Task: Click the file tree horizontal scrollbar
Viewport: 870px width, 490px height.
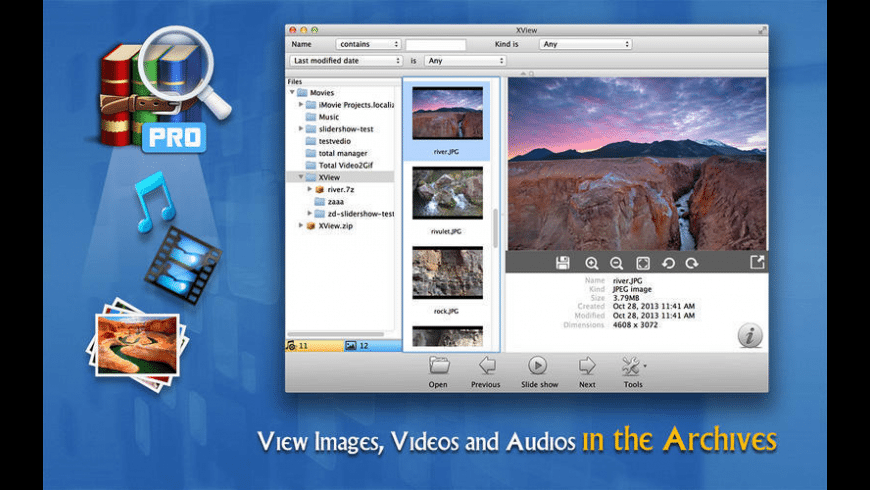Action: tap(335, 334)
